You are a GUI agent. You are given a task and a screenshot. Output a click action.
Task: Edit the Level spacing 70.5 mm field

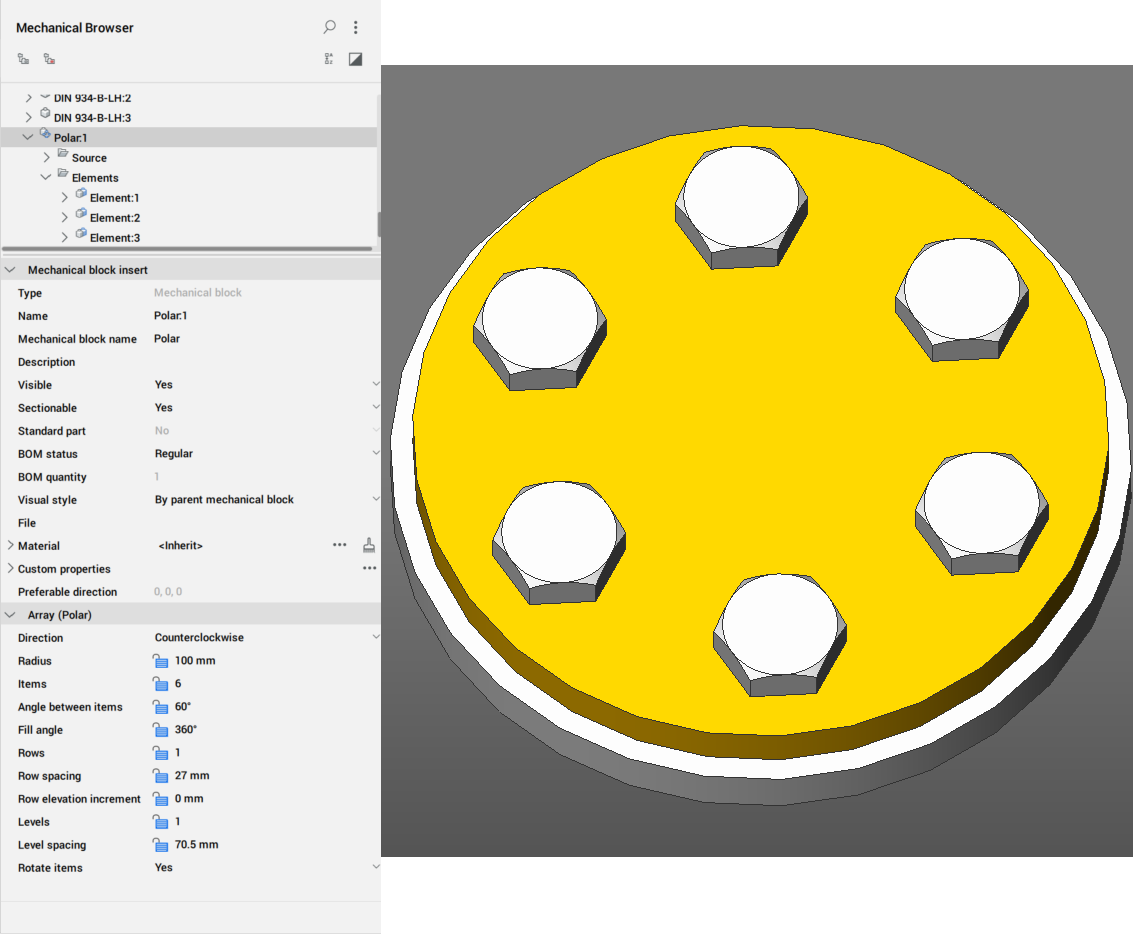pos(196,845)
